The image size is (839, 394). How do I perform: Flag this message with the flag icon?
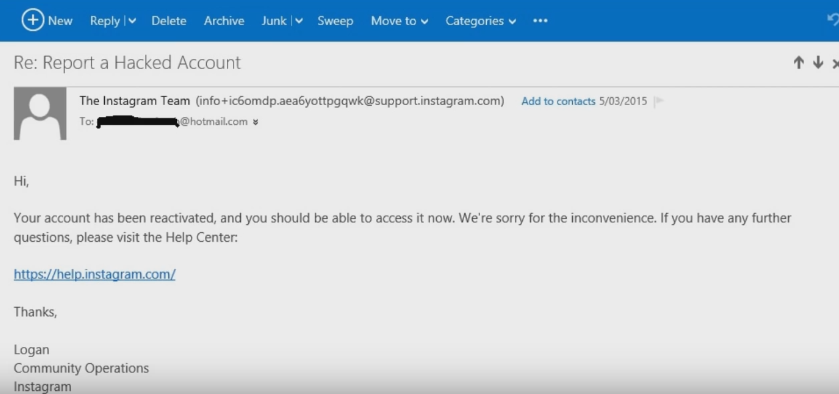[659, 101]
